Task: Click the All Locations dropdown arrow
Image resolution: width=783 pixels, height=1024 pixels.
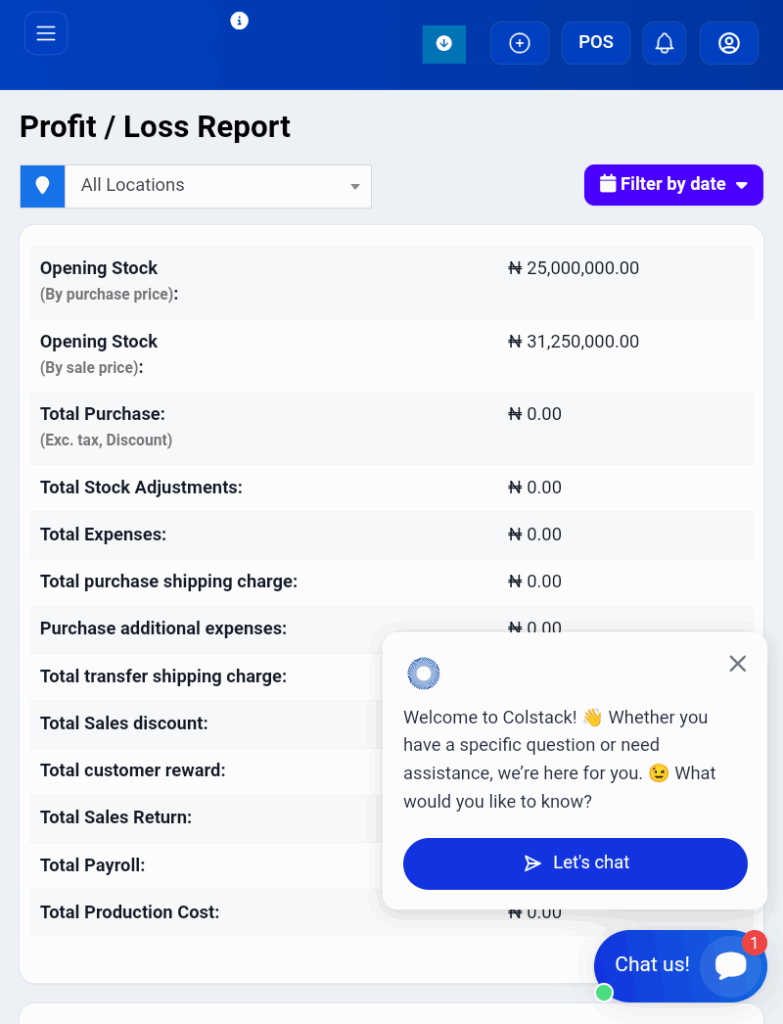Action: (355, 187)
